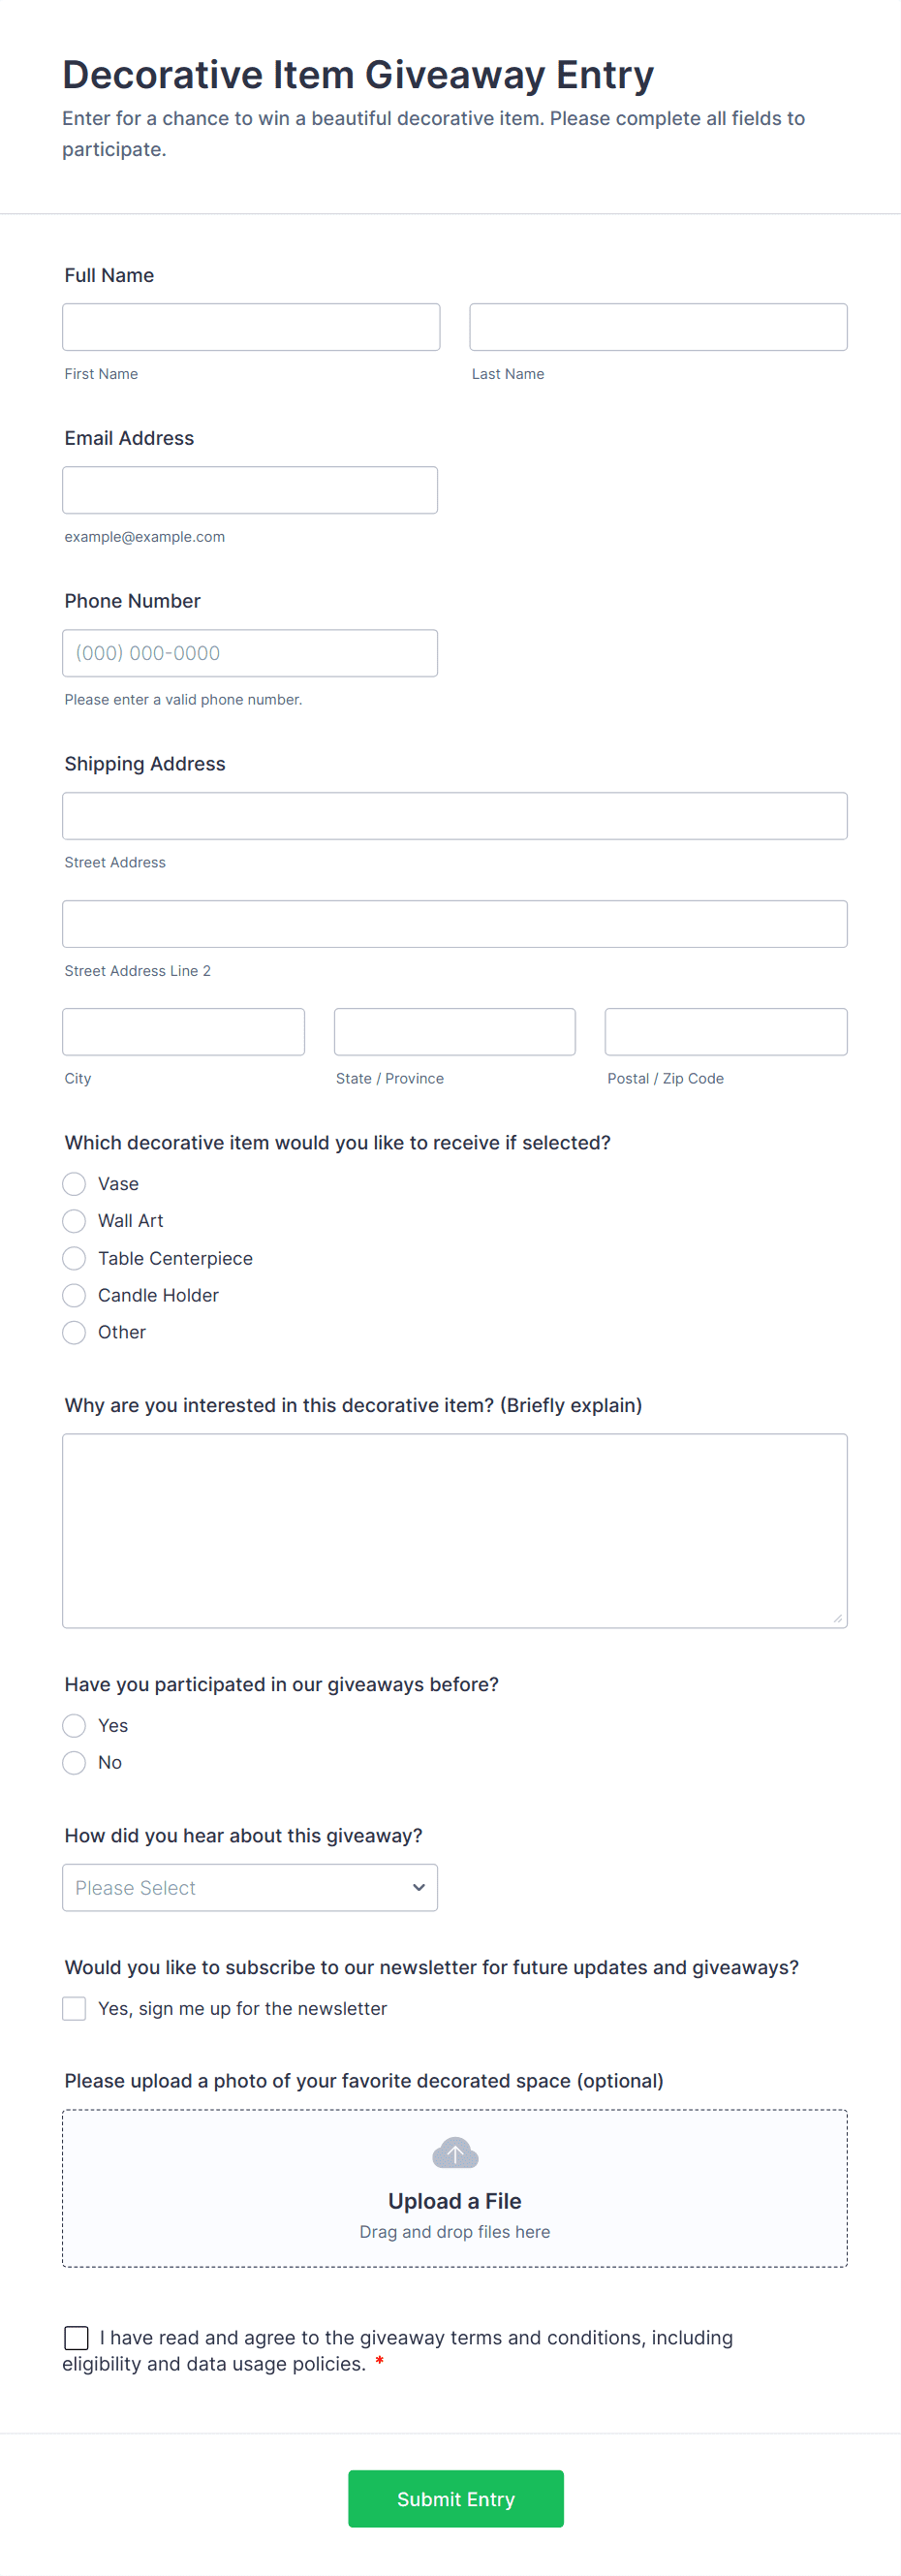Click the Street Address Line 2 field
The width and height of the screenshot is (901, 2576).
tap(455, 924)
